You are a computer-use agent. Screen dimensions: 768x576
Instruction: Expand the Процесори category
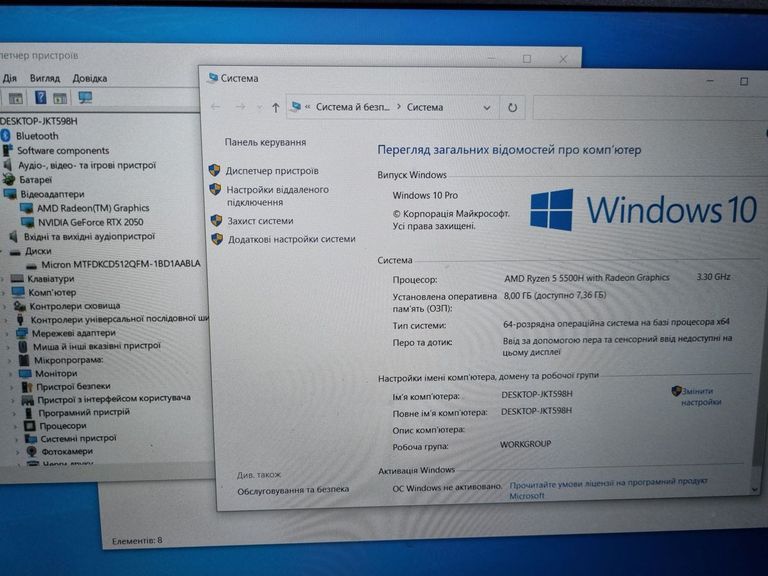pyautogui.click(x=14, y=425)
